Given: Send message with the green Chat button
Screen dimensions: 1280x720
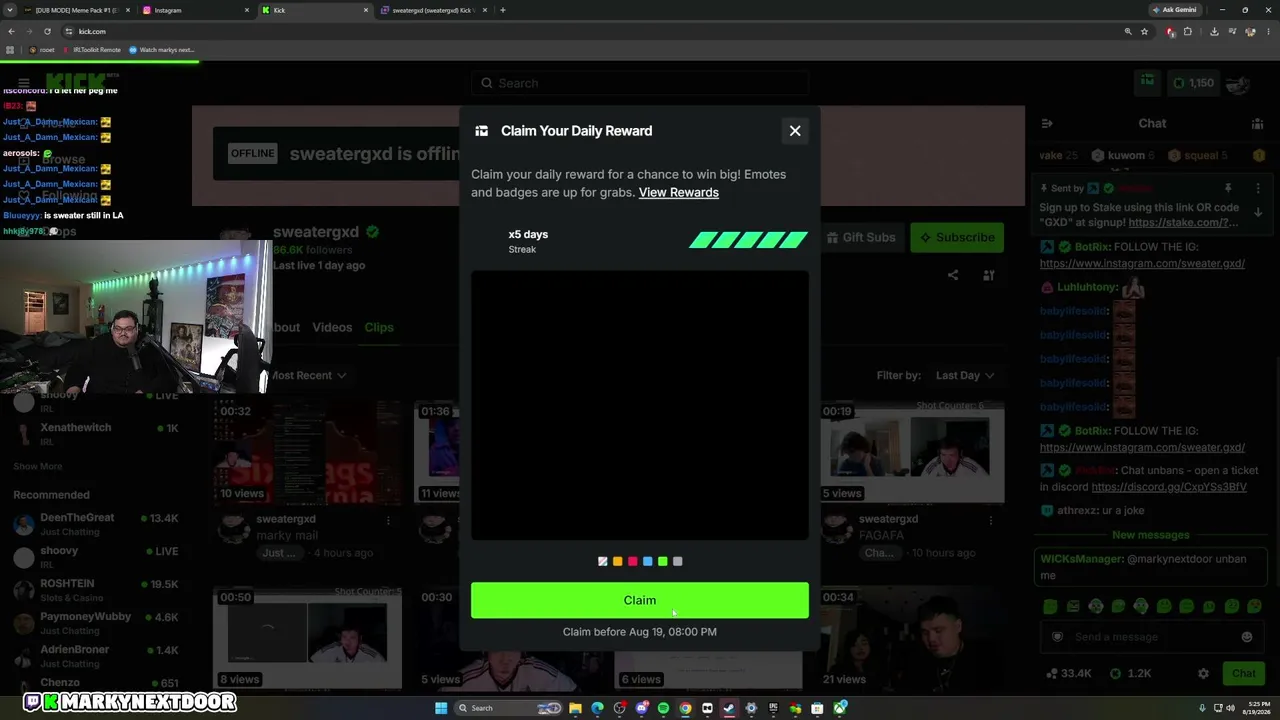Looking at the screenshot, I should point(1243,673).
